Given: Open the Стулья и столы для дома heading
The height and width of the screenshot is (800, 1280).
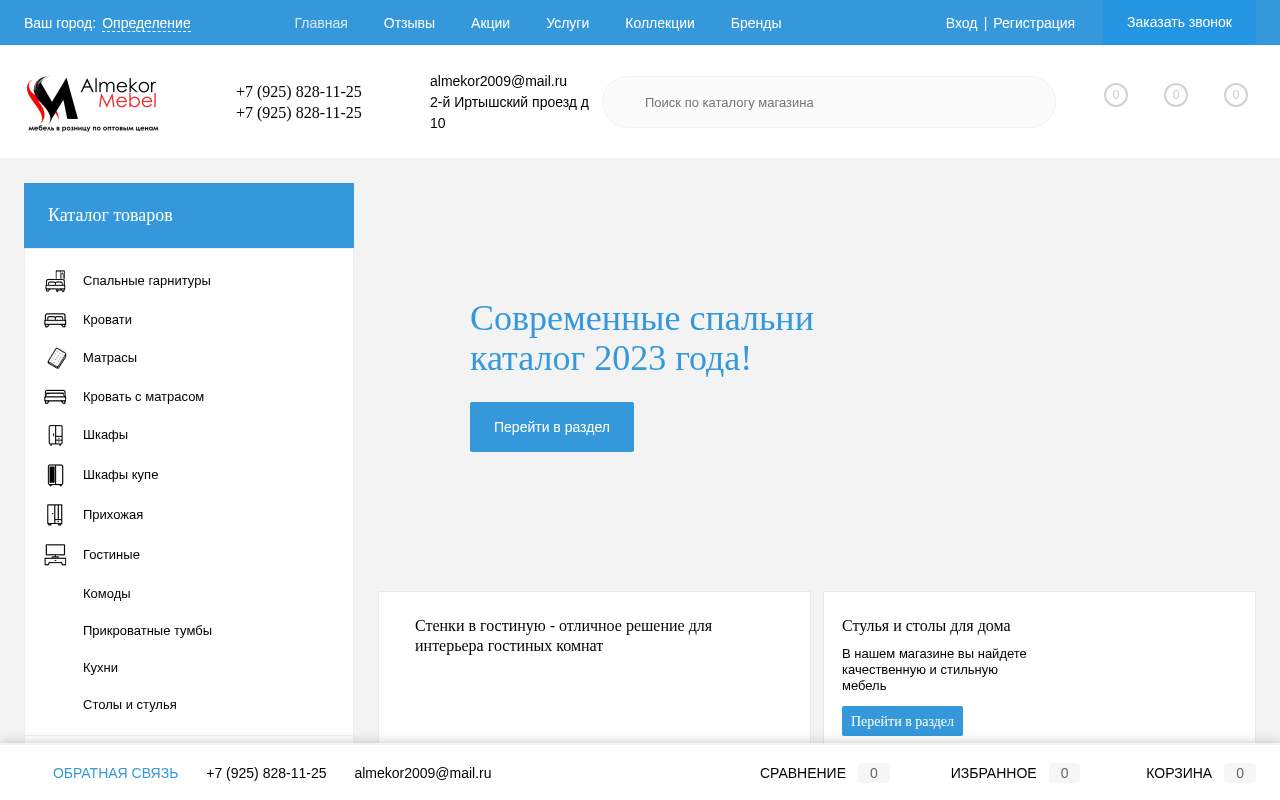Looking at the screenshot, I should (926, 626).
